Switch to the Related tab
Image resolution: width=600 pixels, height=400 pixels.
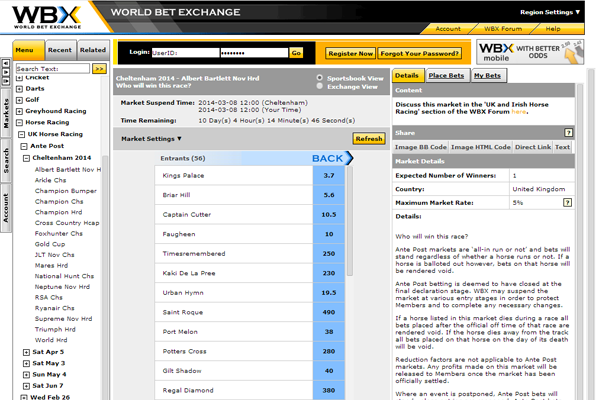pos(93,50)
